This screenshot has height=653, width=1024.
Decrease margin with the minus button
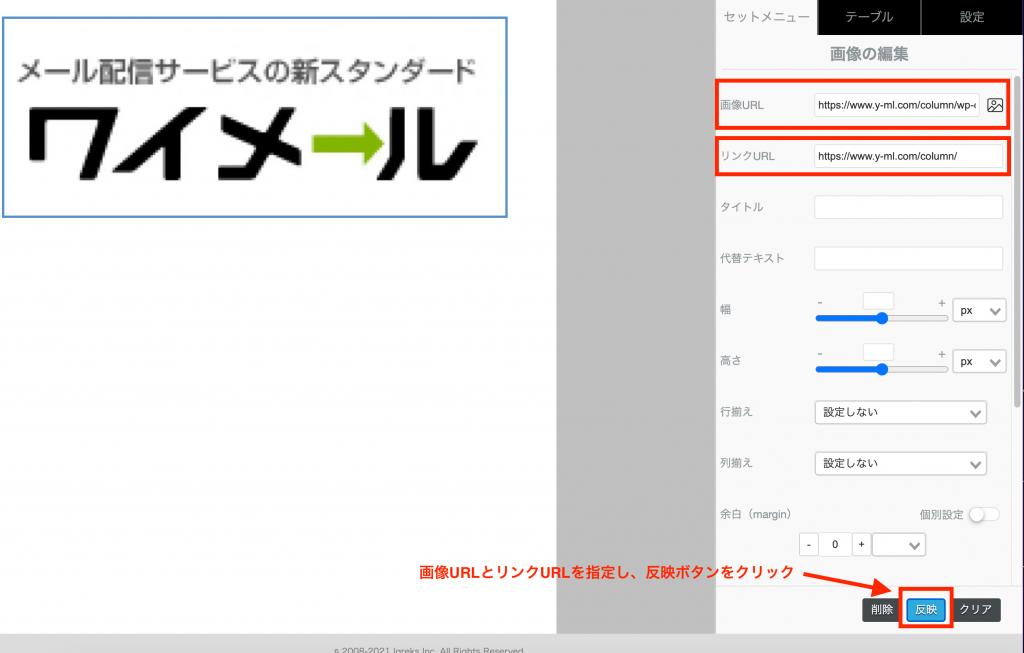tap(808, 545)
